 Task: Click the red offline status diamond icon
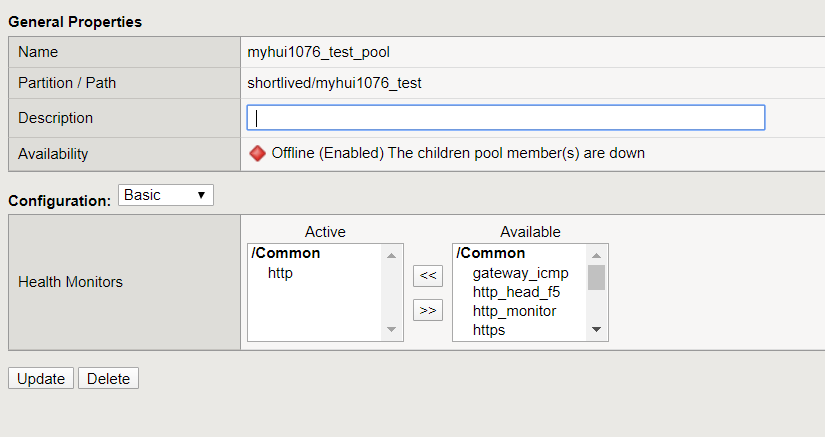pos(257,154)
